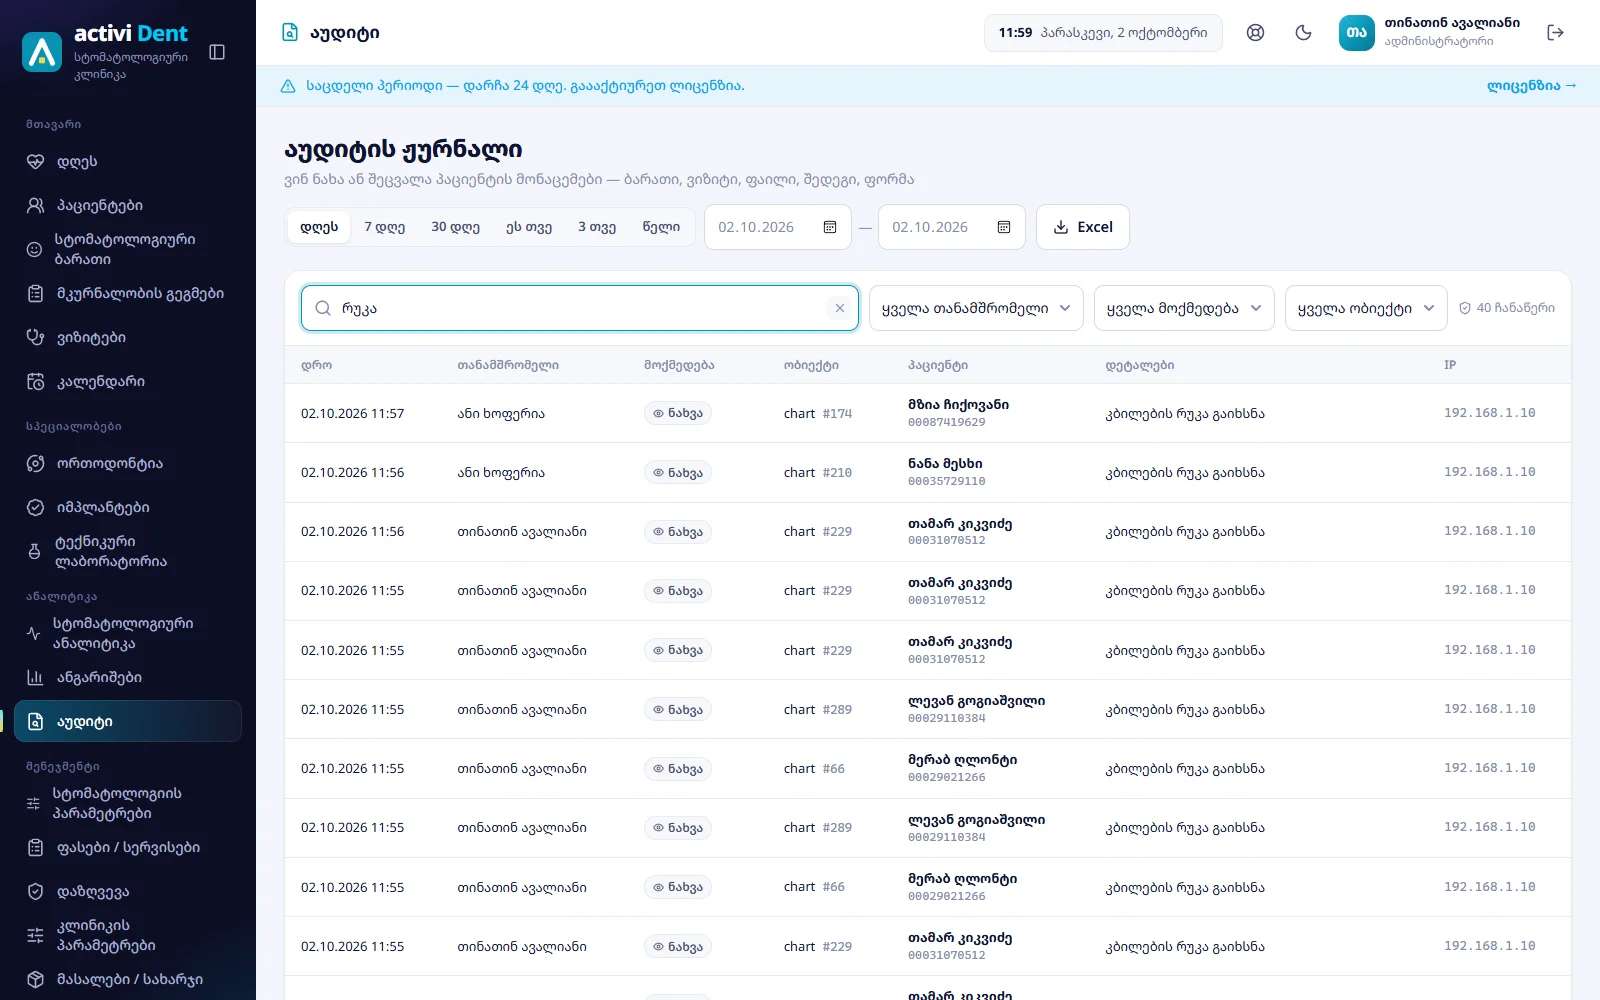
Task: Open თინათინ ავალიანი user profile
Action: point(1430,33)
